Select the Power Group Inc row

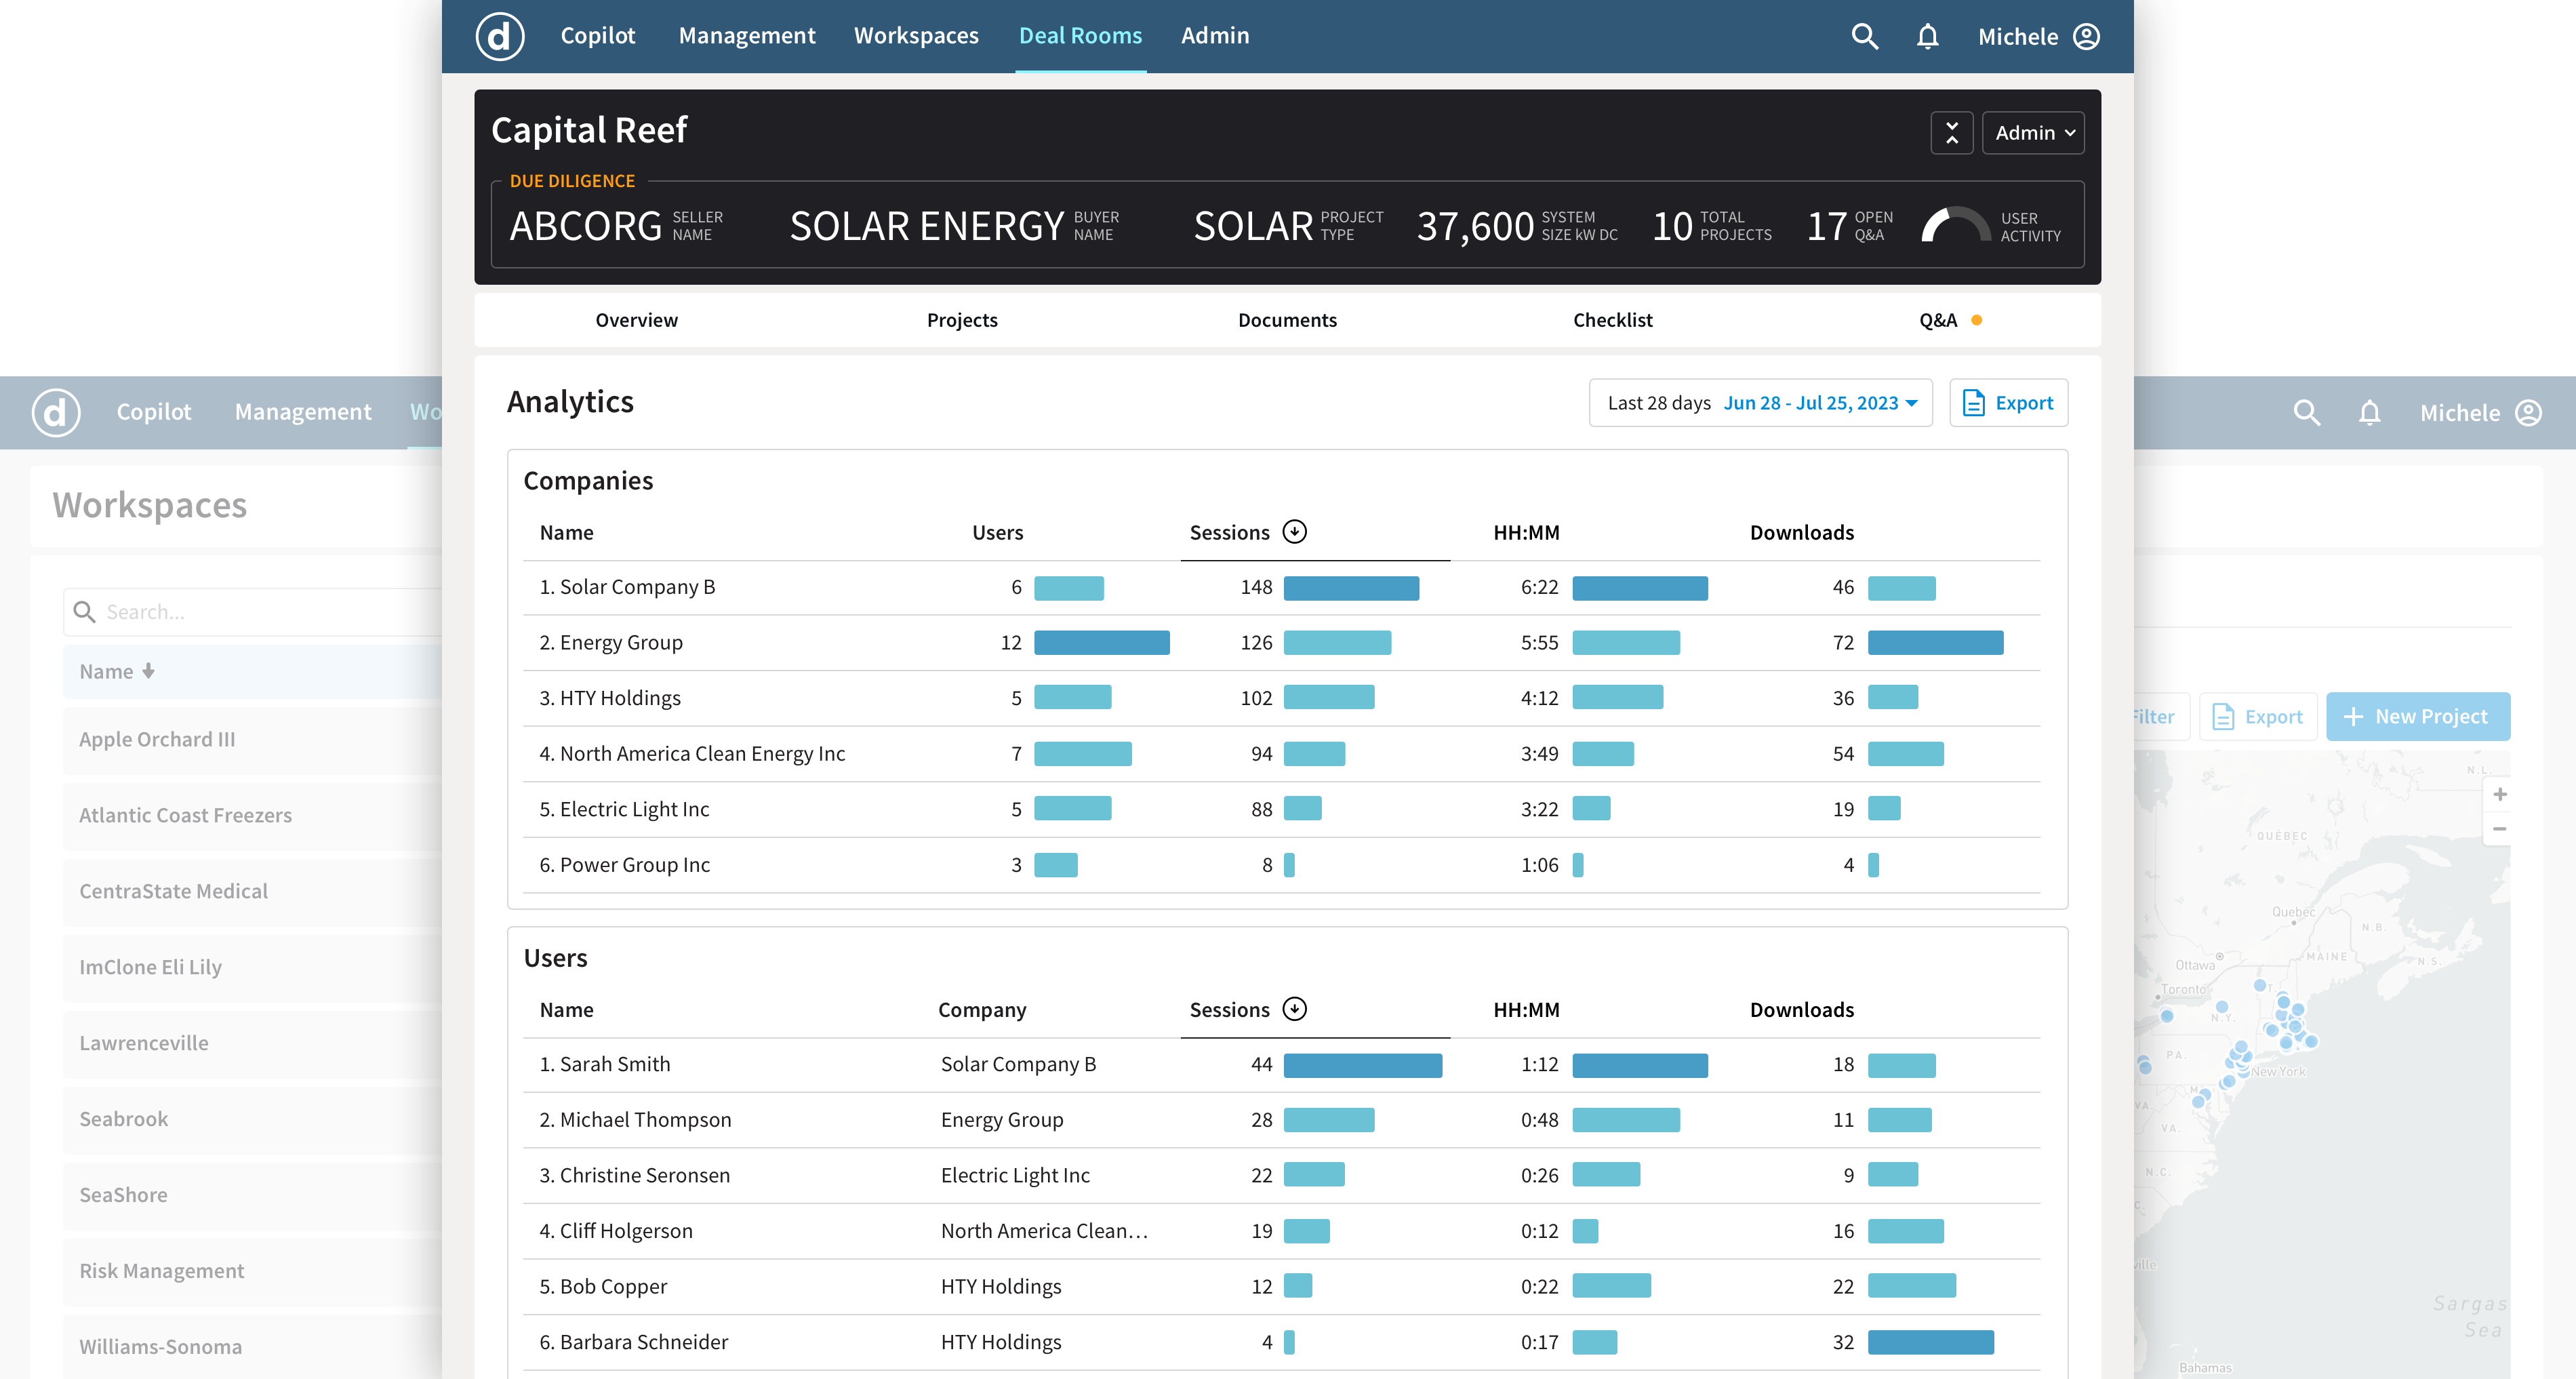coord(1281,864)
